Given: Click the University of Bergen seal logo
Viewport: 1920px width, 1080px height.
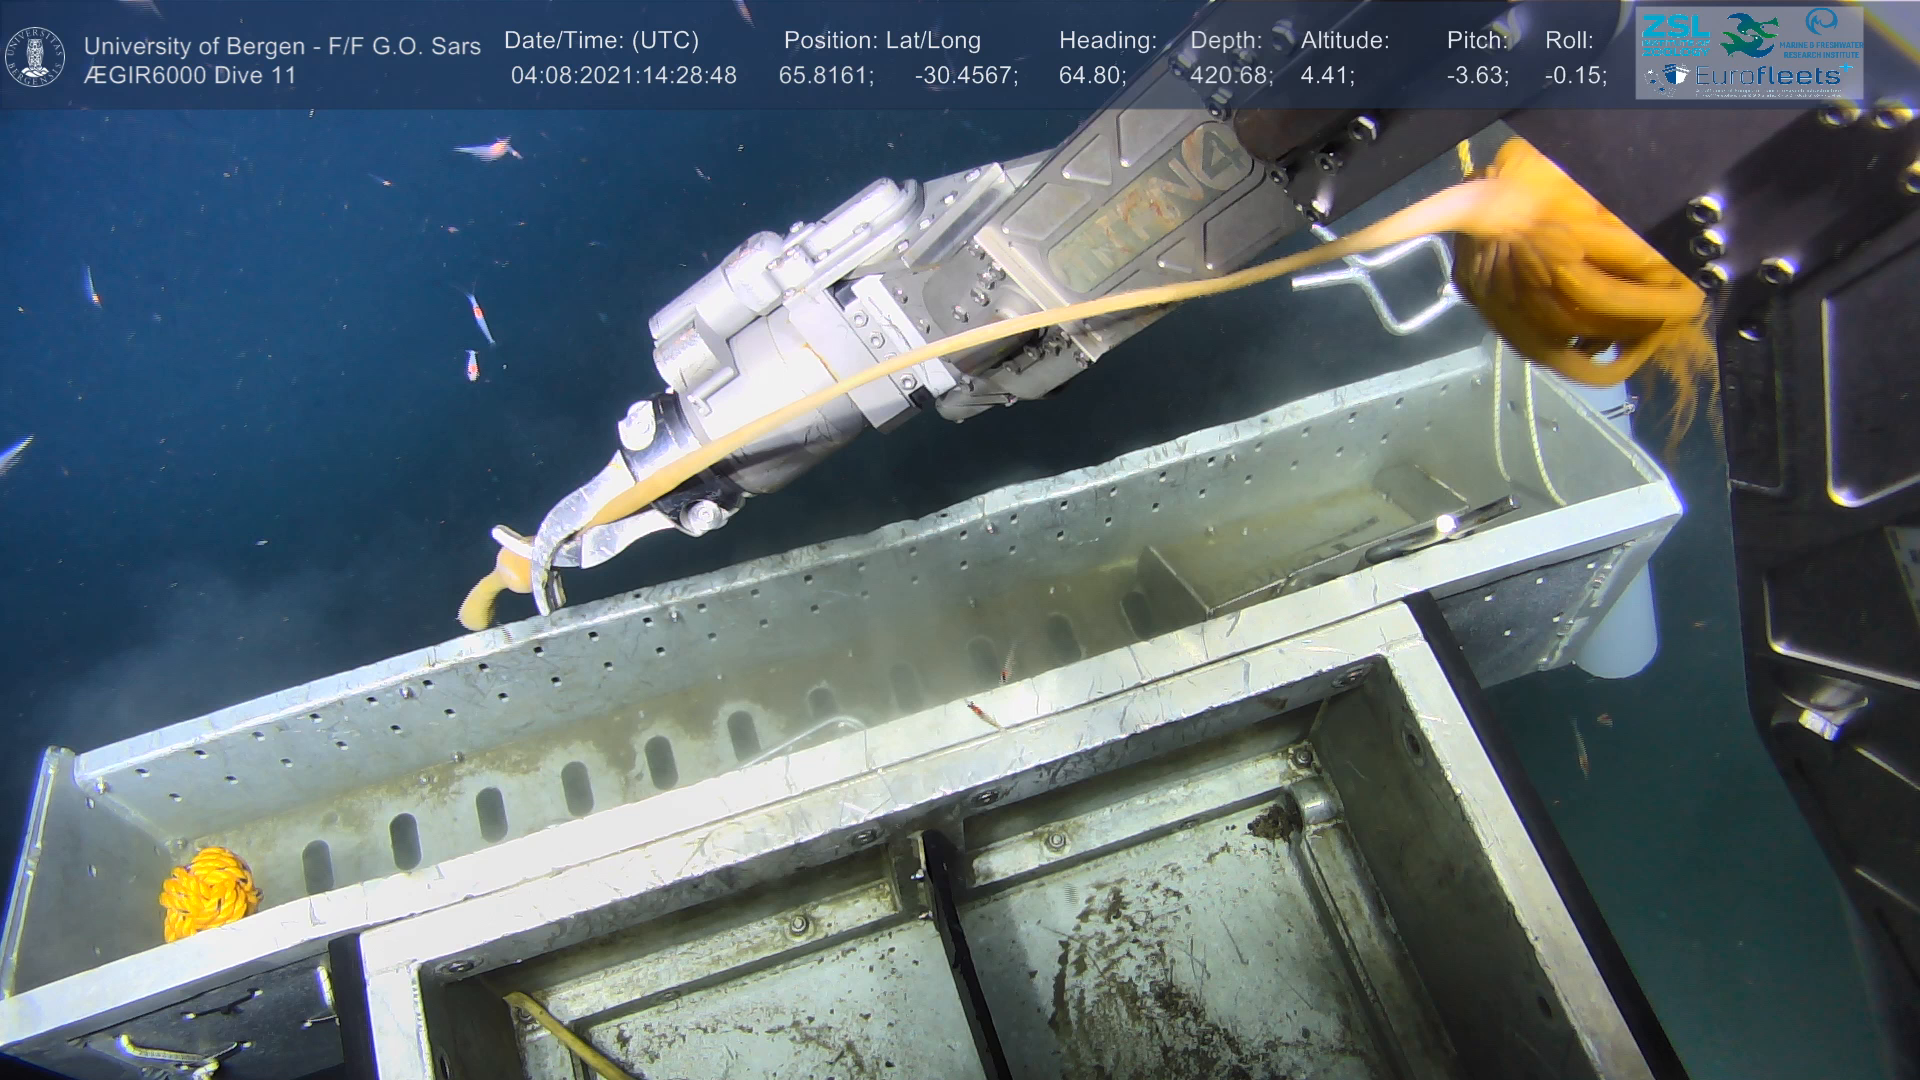Looking at the screenshot, I should point(35,57).
